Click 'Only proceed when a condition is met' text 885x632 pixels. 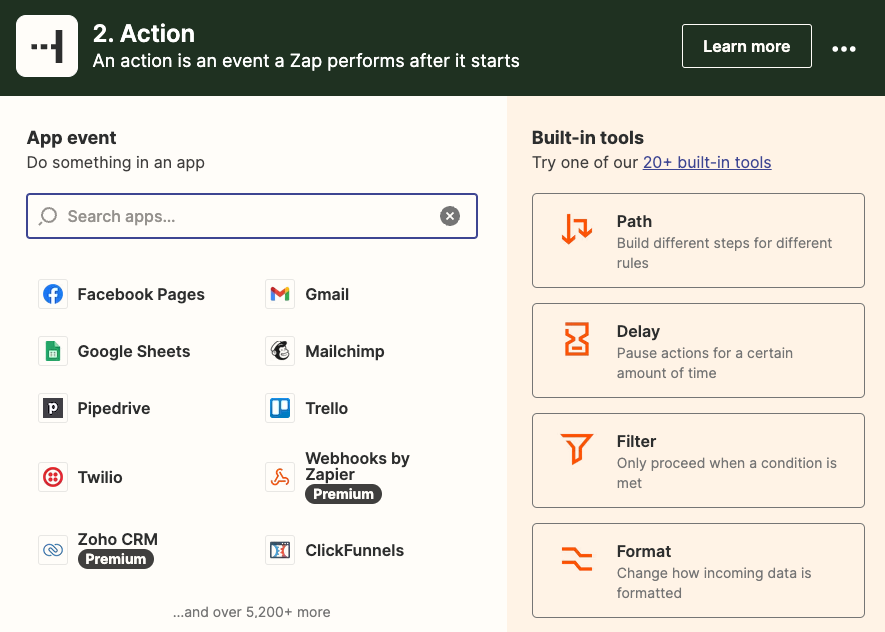[x=727, y=473]
